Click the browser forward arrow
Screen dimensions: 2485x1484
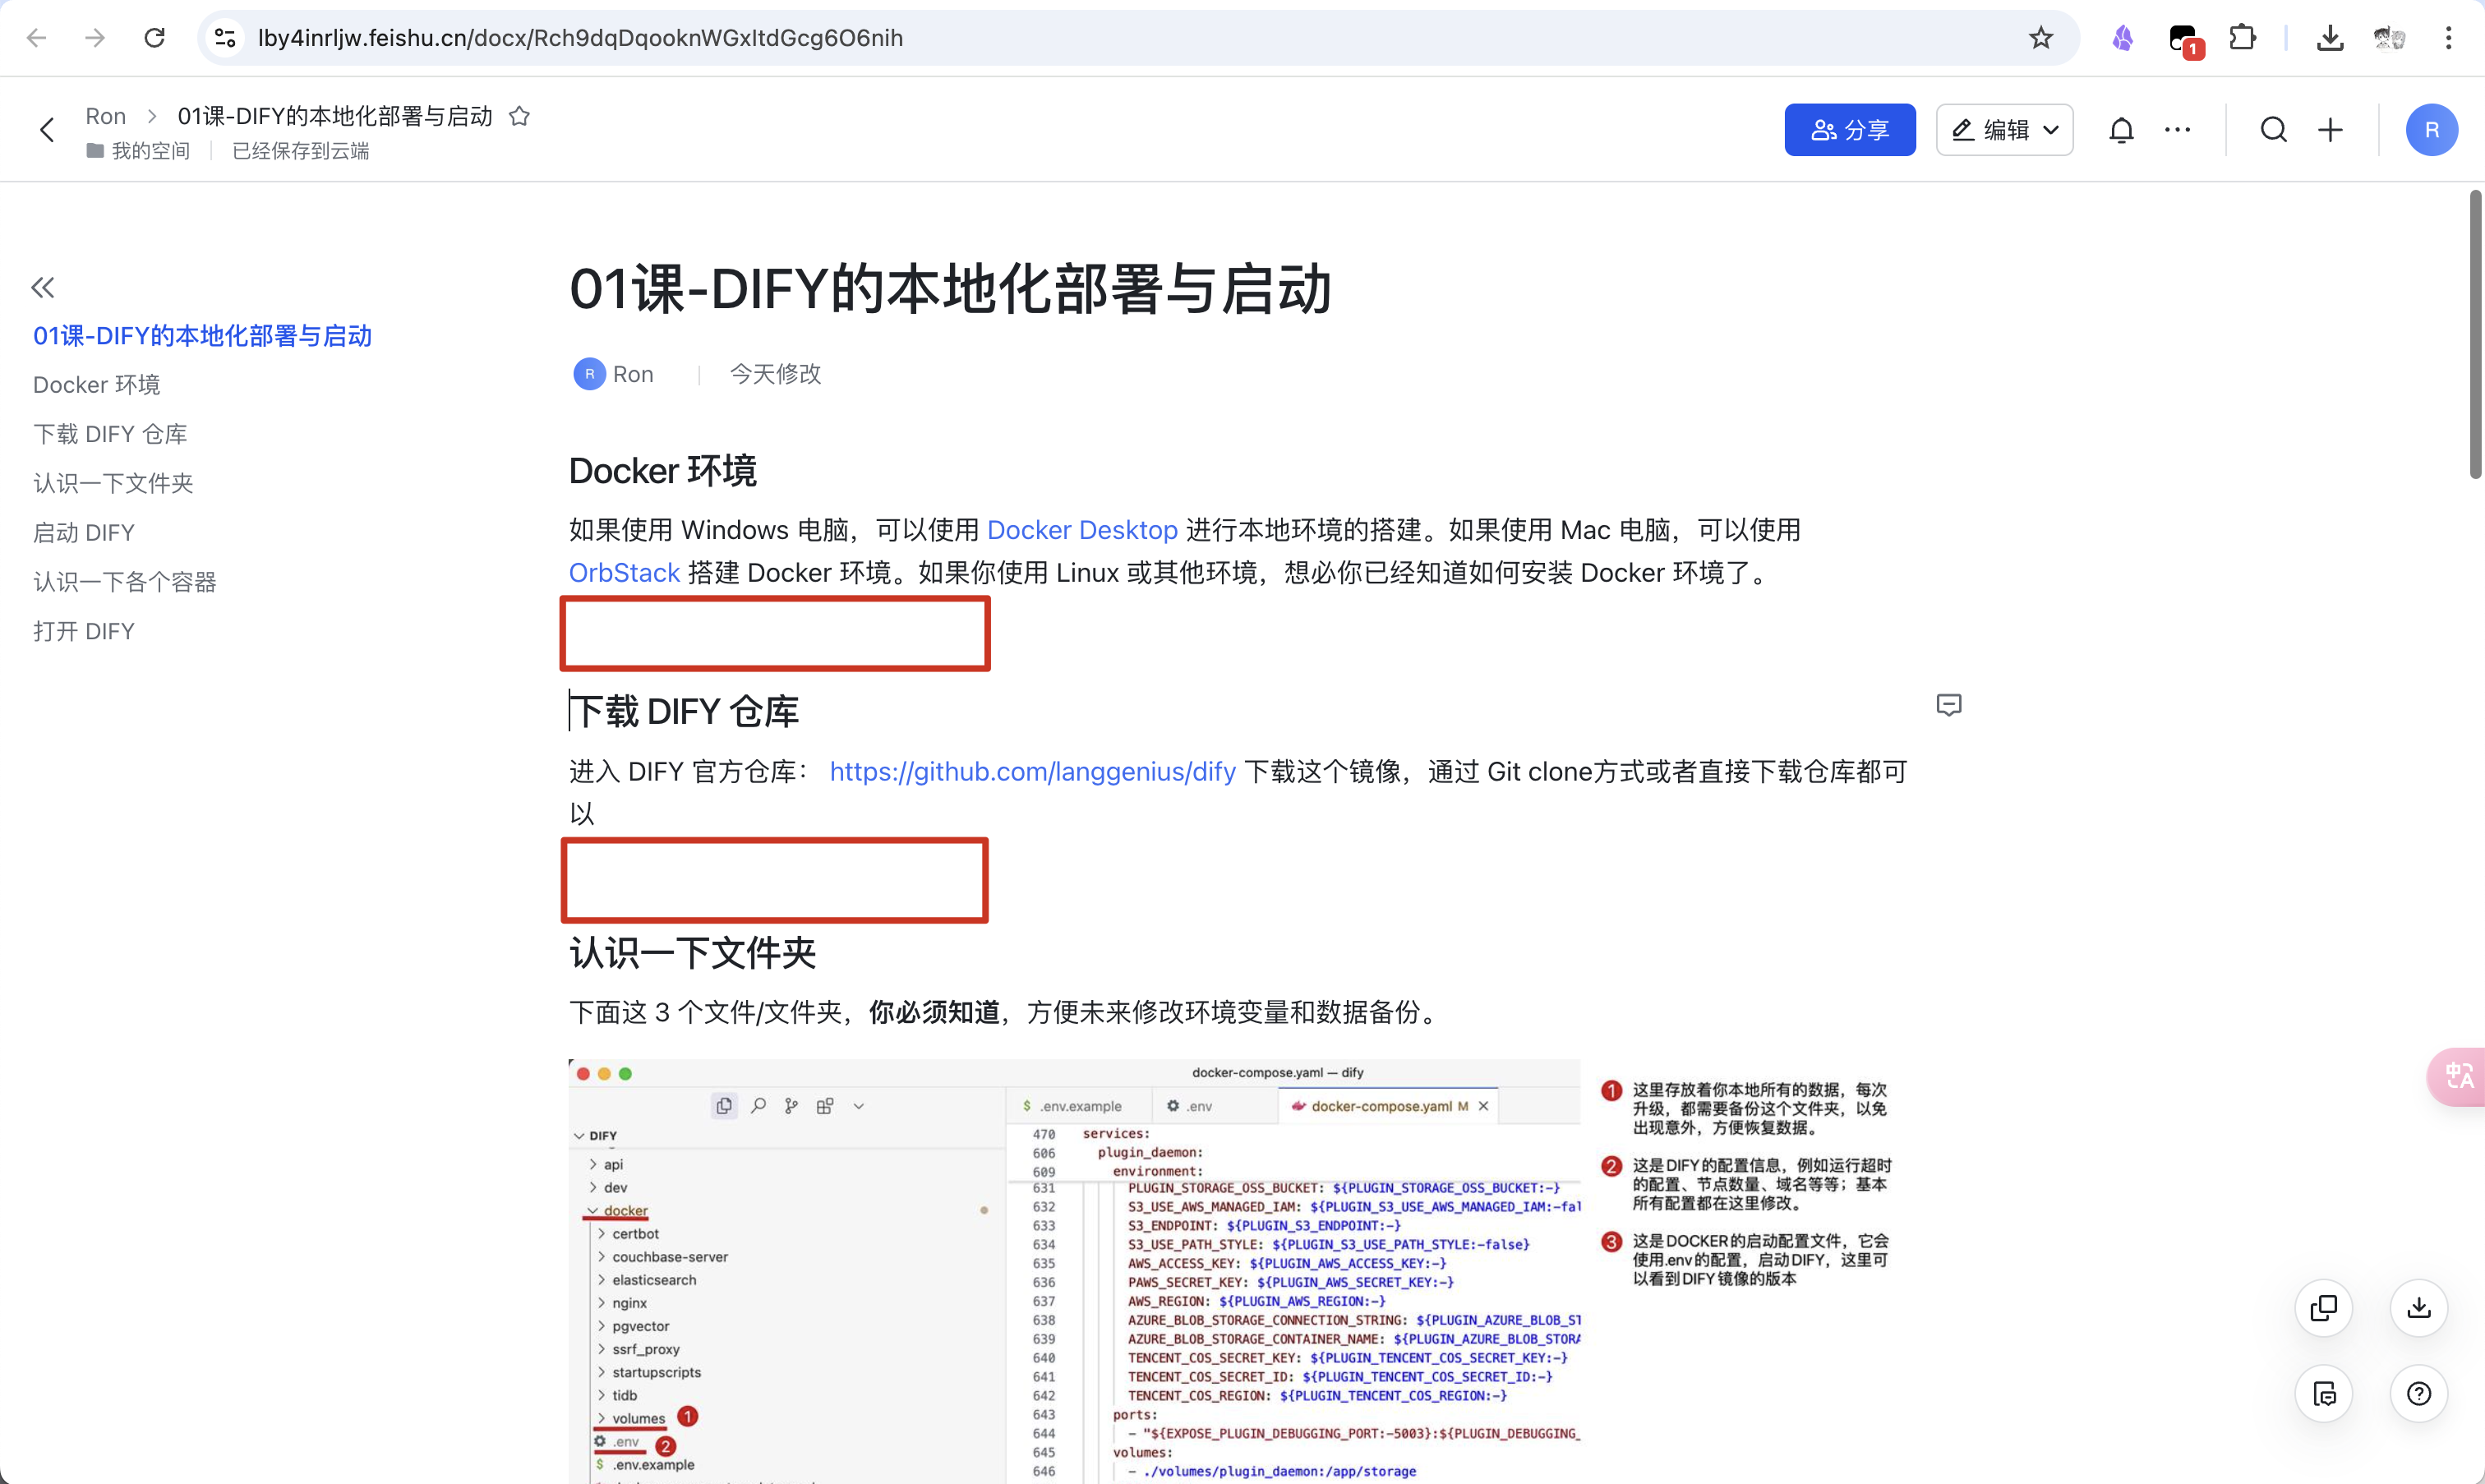point(95,38)
